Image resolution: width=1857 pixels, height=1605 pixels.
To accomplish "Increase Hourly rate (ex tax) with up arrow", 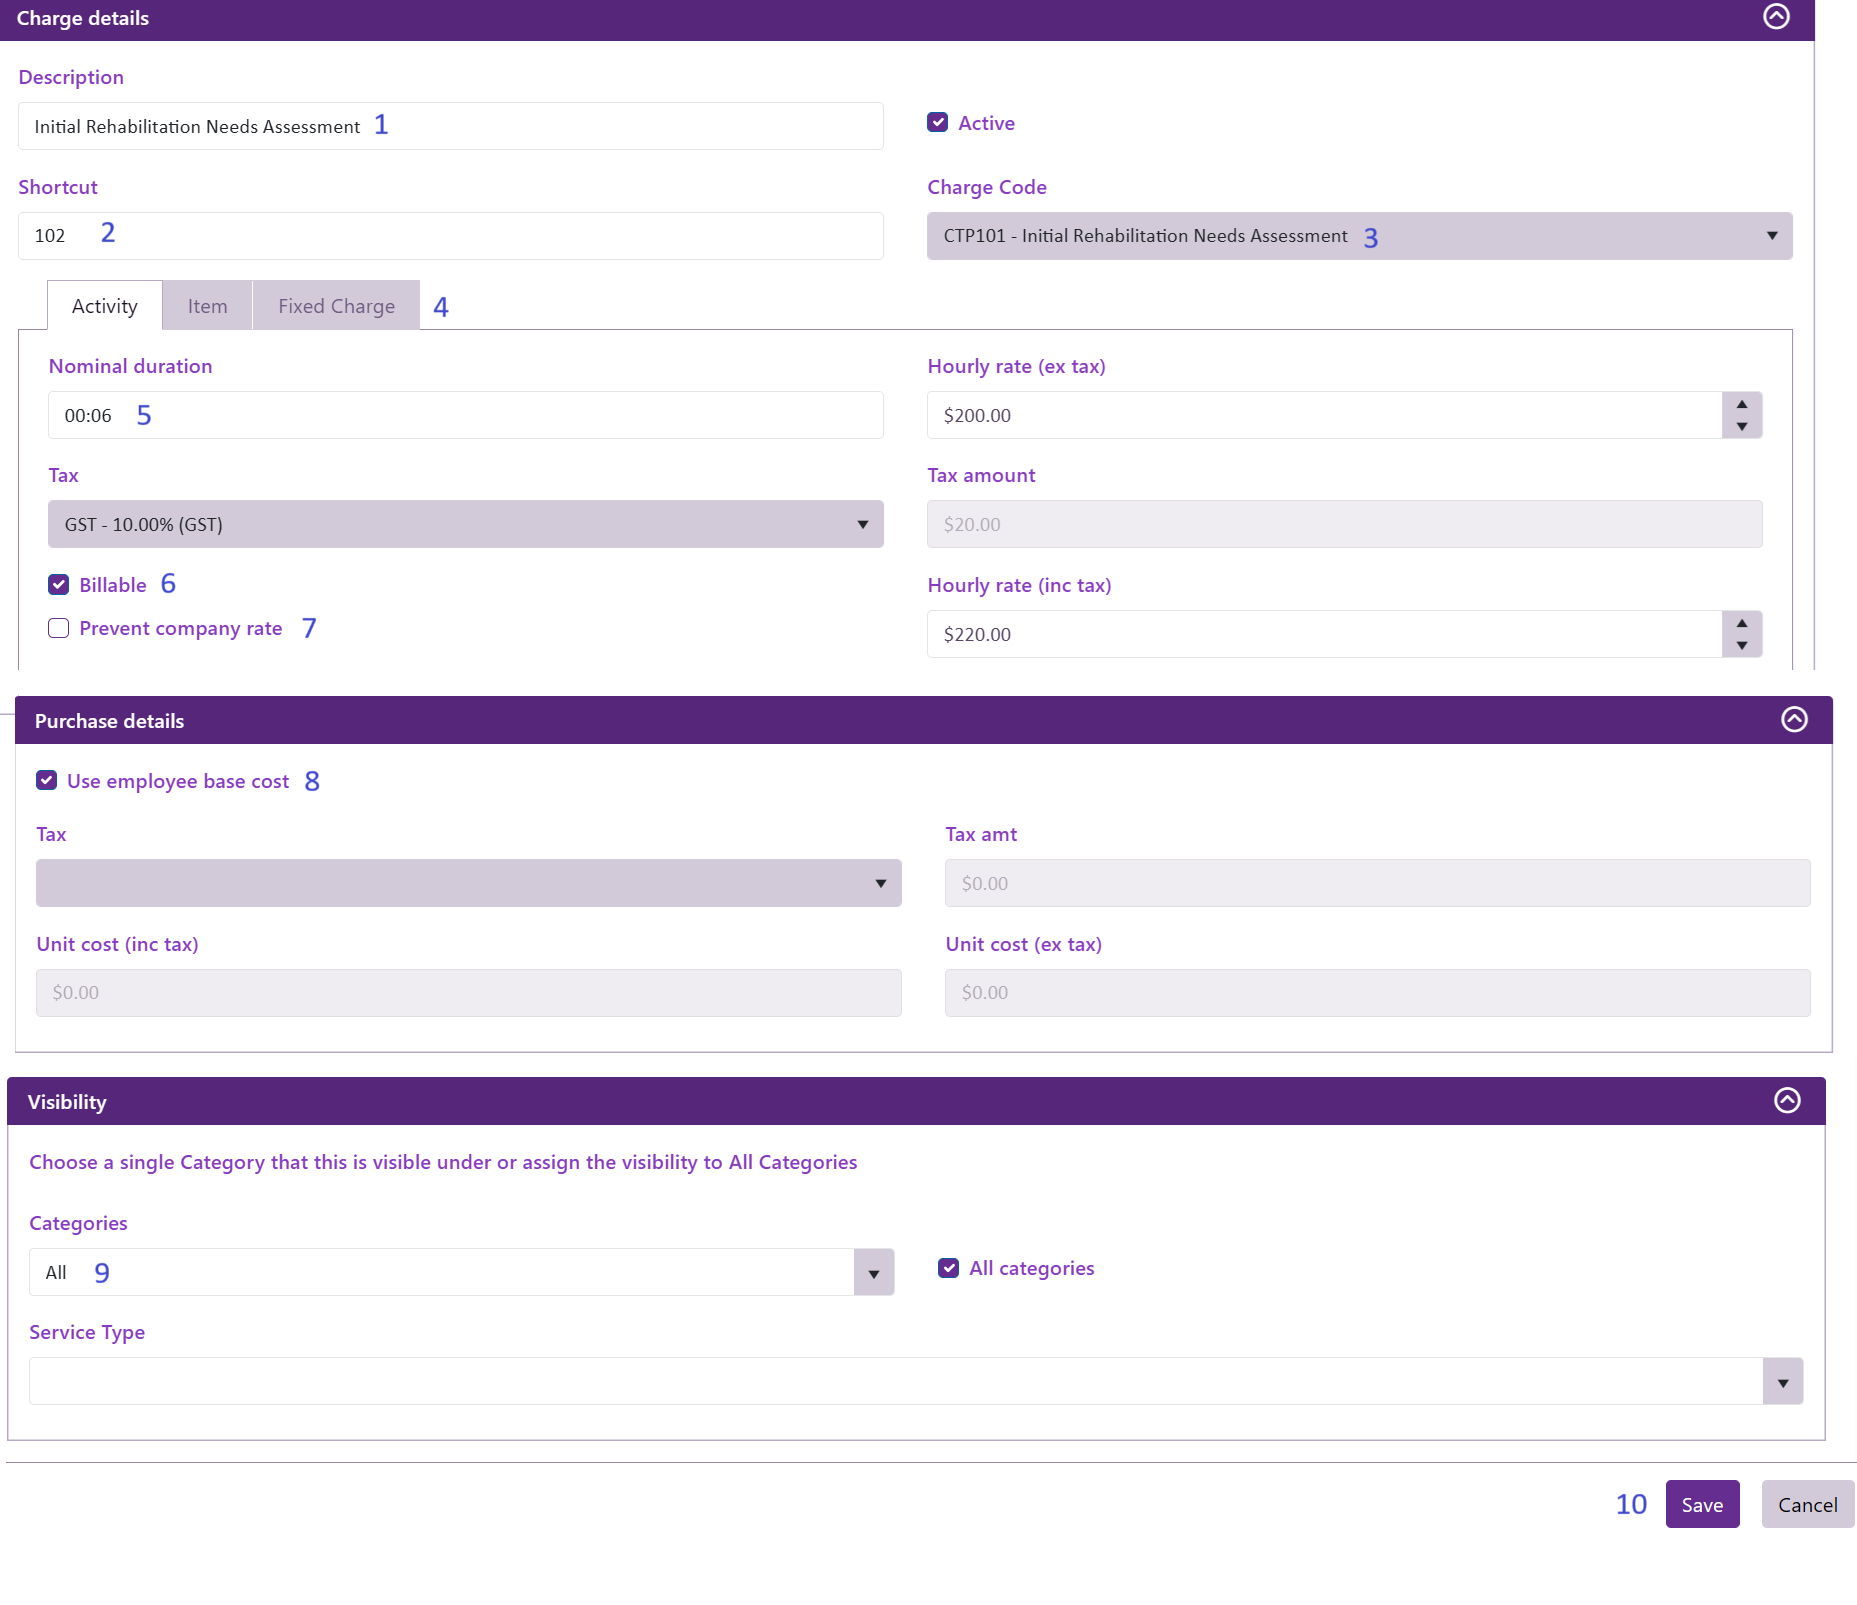I will point(1742,404).
